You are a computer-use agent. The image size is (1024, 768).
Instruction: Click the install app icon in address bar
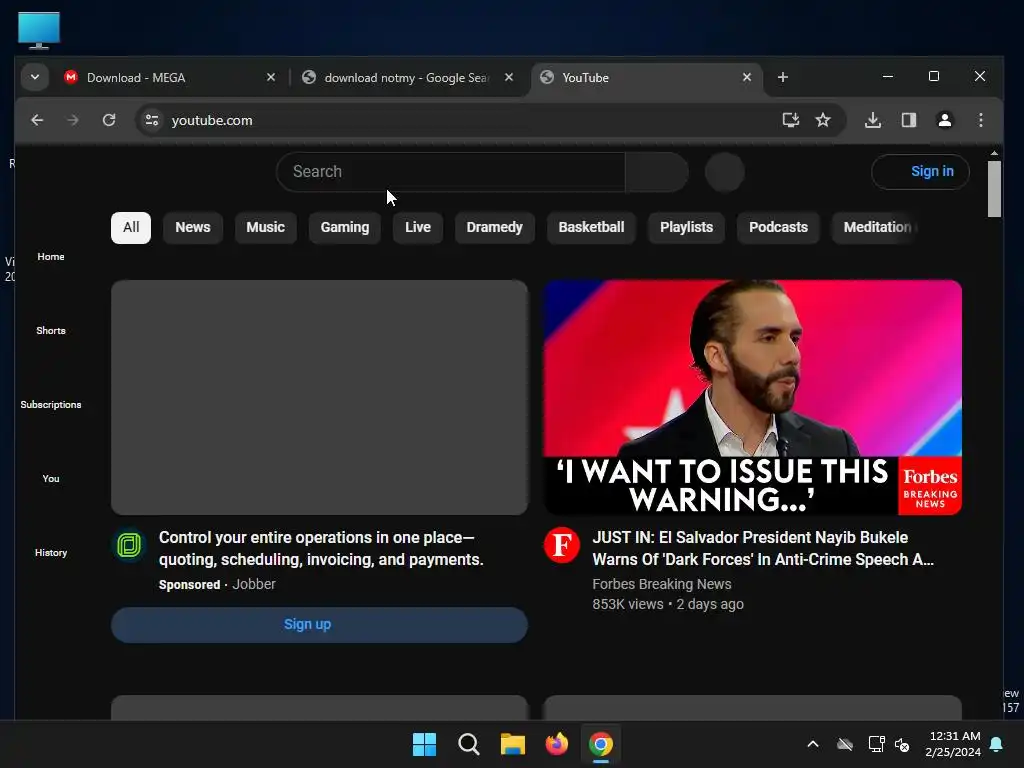[790, 120]
